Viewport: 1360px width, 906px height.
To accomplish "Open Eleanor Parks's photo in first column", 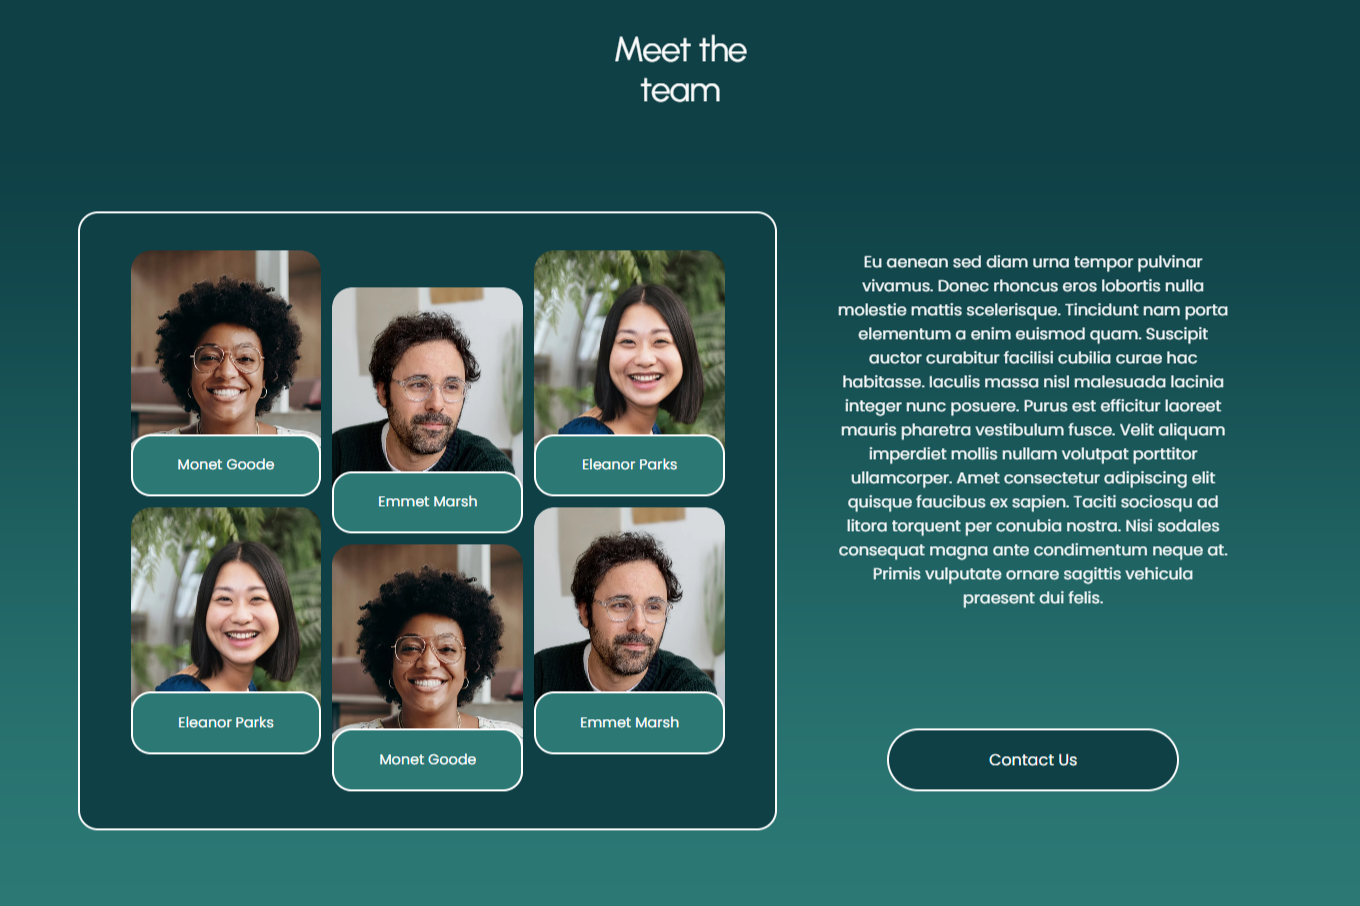I will [226, 600].
